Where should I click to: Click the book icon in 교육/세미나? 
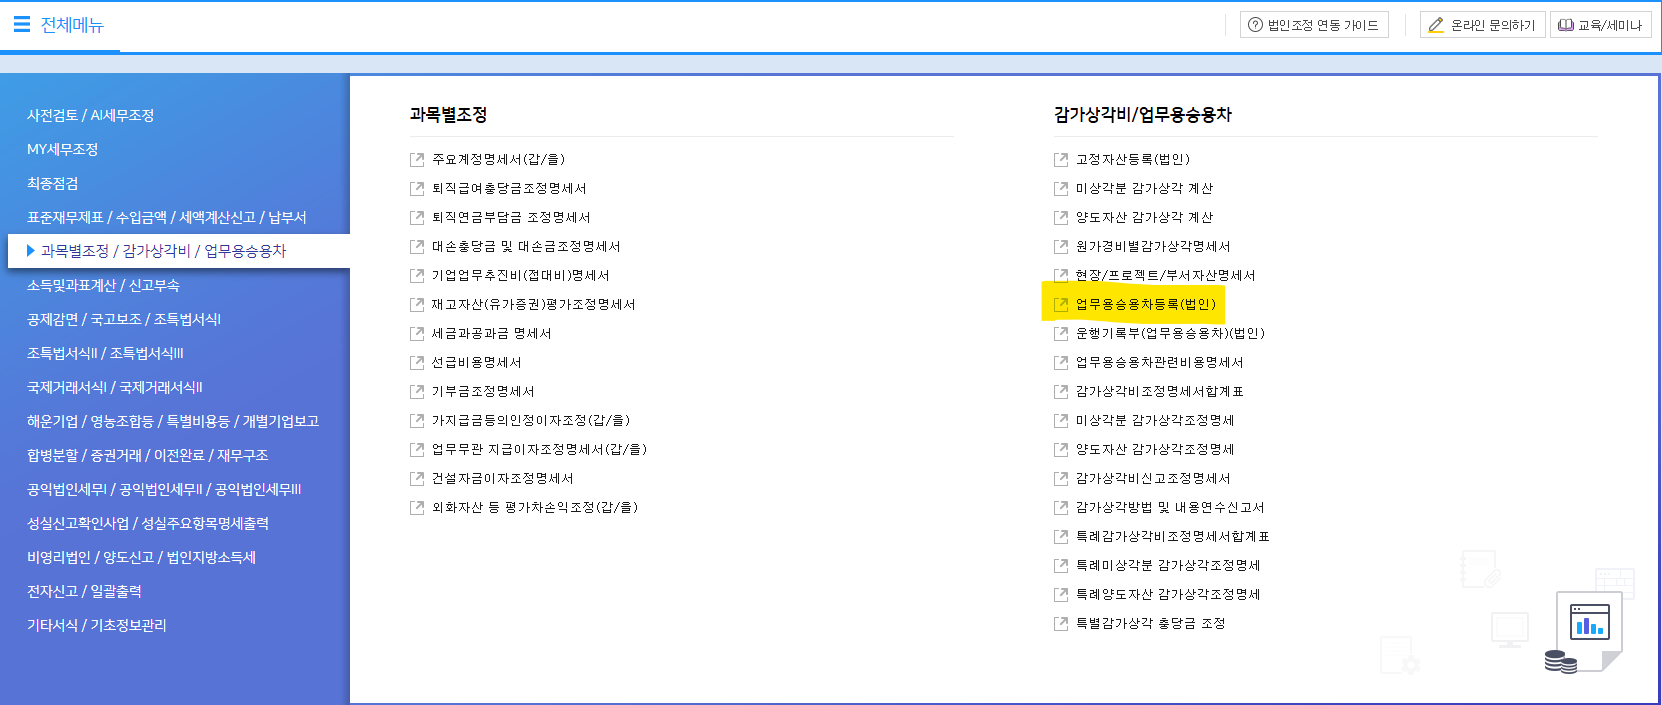(1566, 25)
